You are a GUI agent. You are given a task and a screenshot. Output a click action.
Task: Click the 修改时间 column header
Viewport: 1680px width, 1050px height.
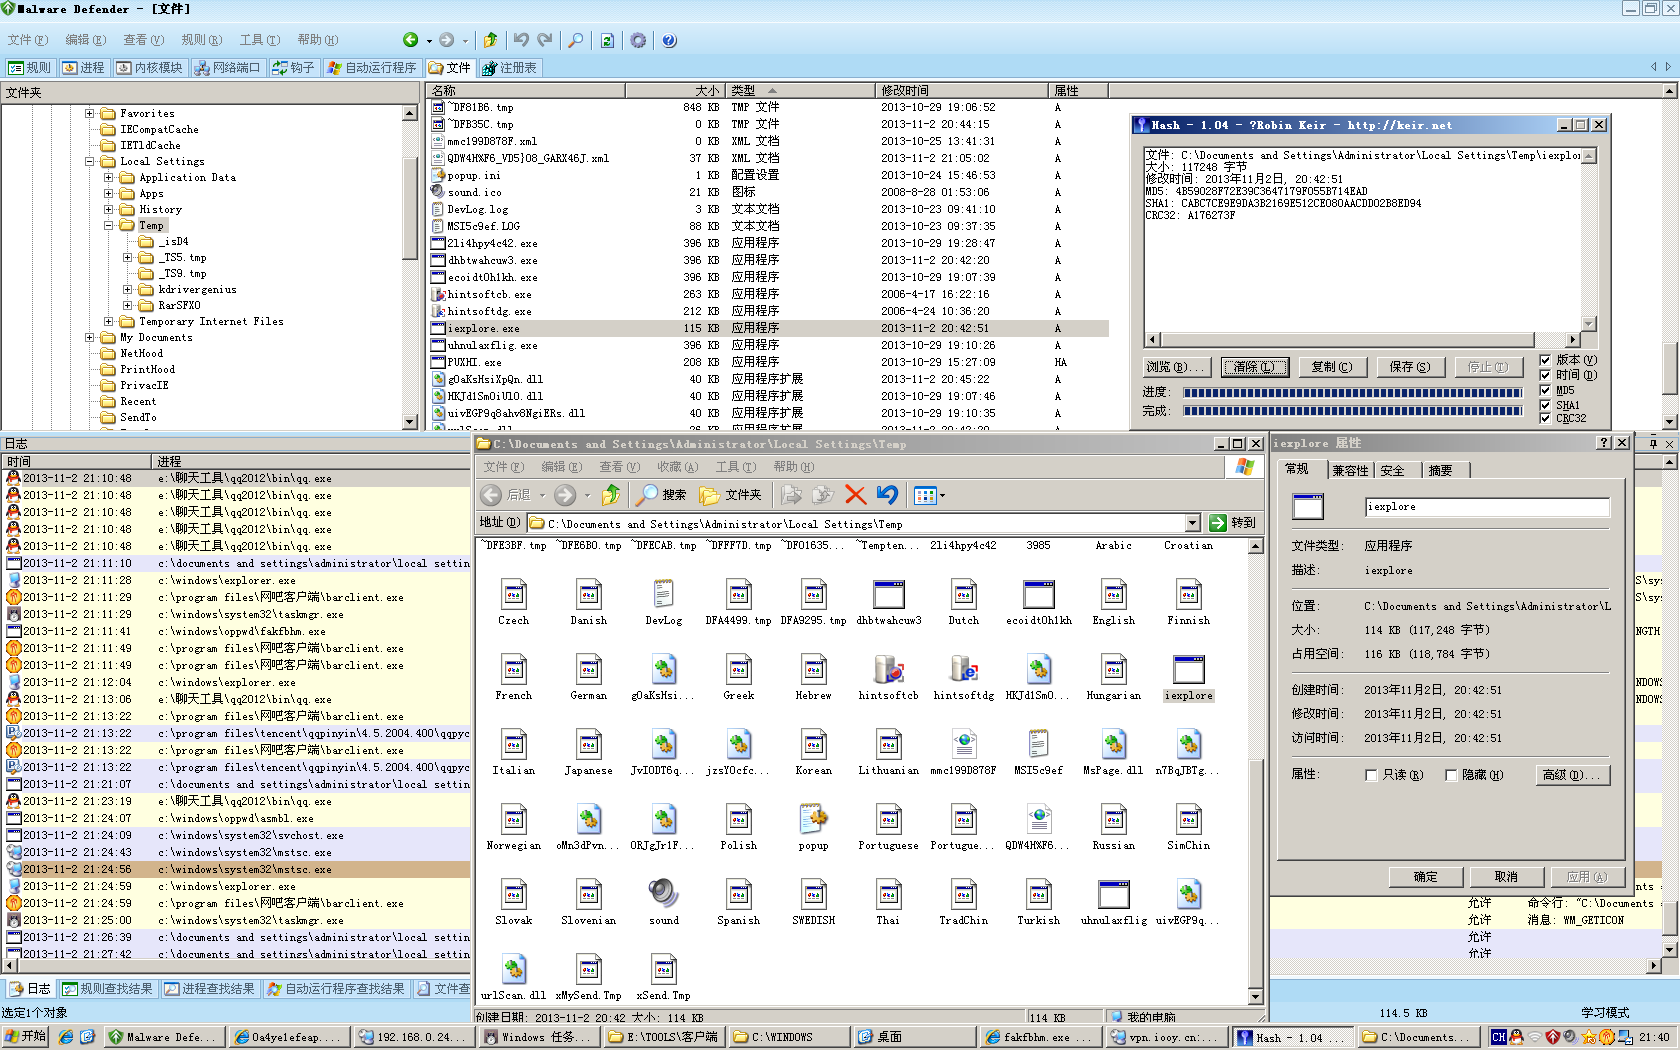tap(961, 91)
